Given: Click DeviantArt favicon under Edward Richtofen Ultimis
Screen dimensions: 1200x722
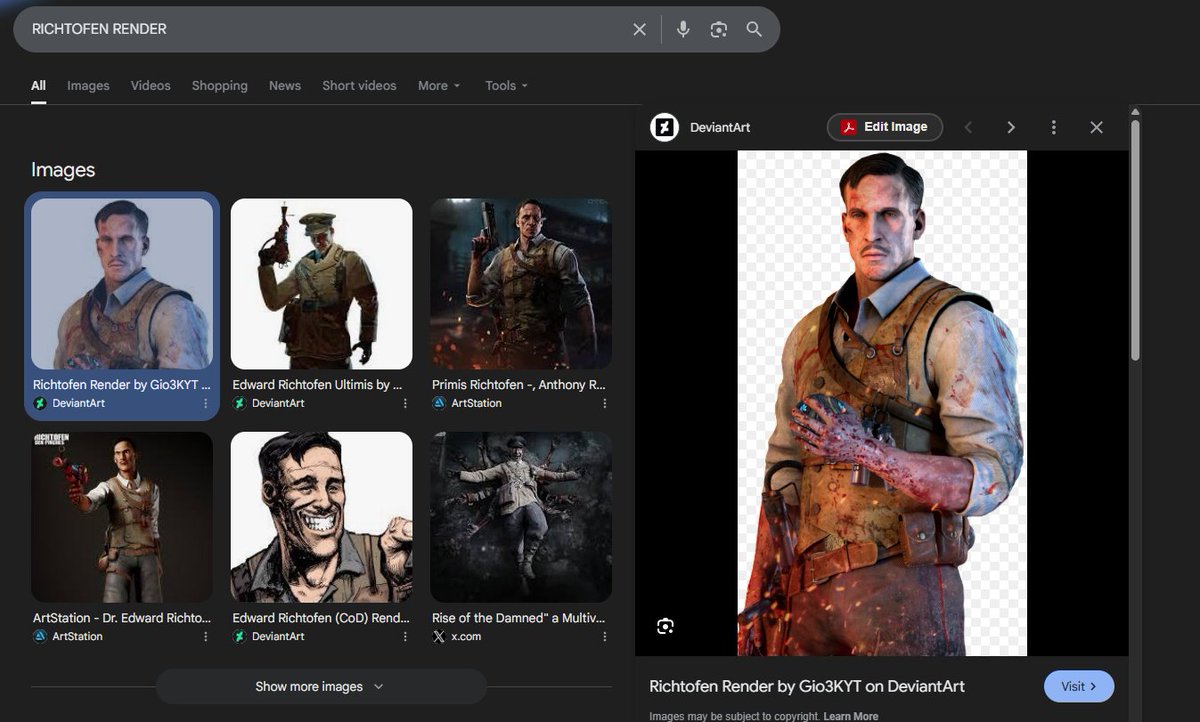Looking at the screenshot, I should 240,403.
